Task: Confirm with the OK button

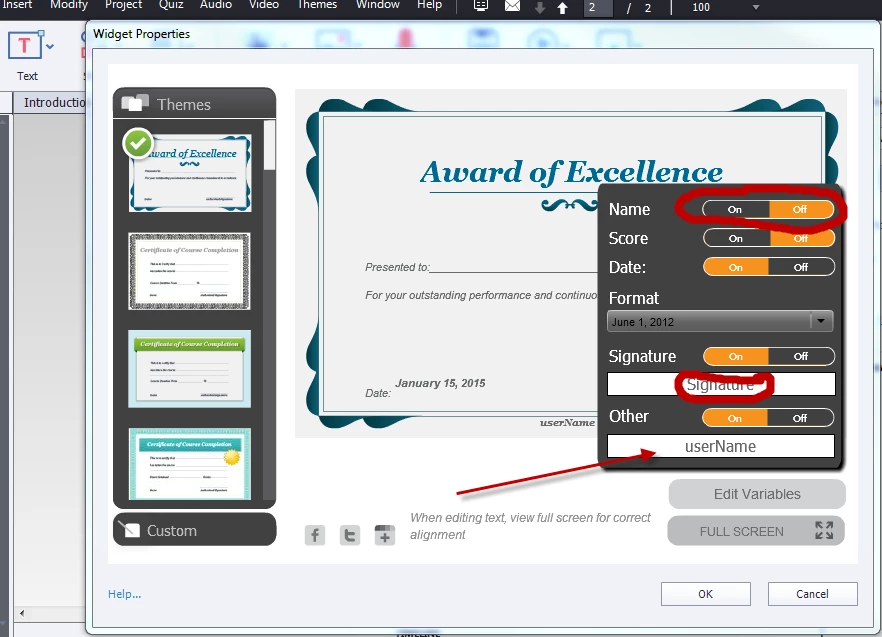Action: click(705, 594)
